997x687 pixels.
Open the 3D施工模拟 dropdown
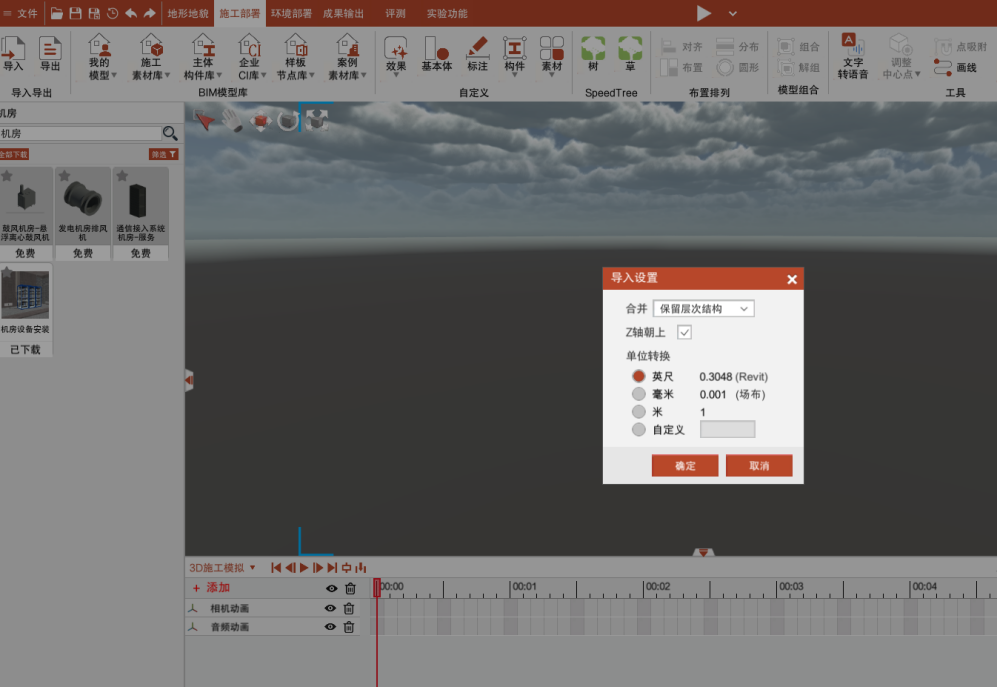(x=220, y=567)
